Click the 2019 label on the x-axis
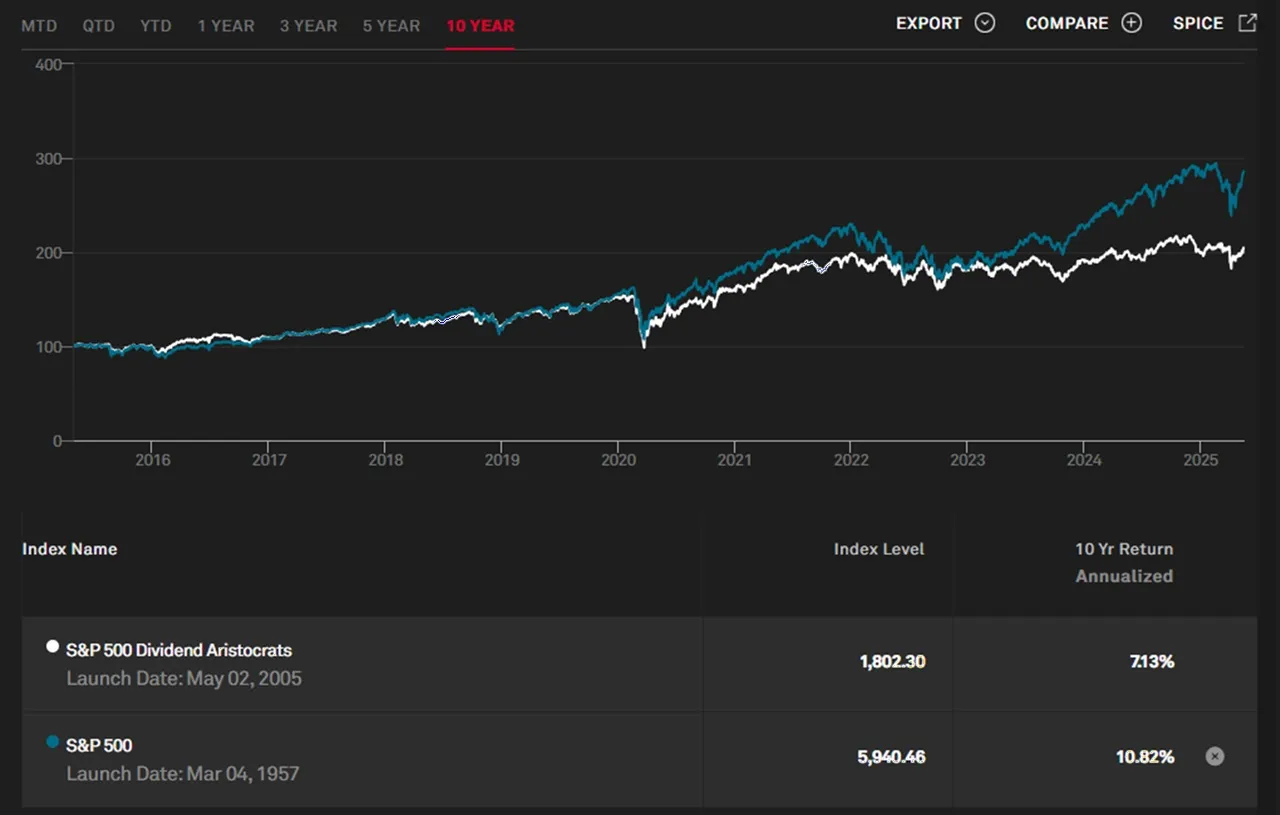The height and width of the screenshot is (815, 1280). click(x=502, y=460)
